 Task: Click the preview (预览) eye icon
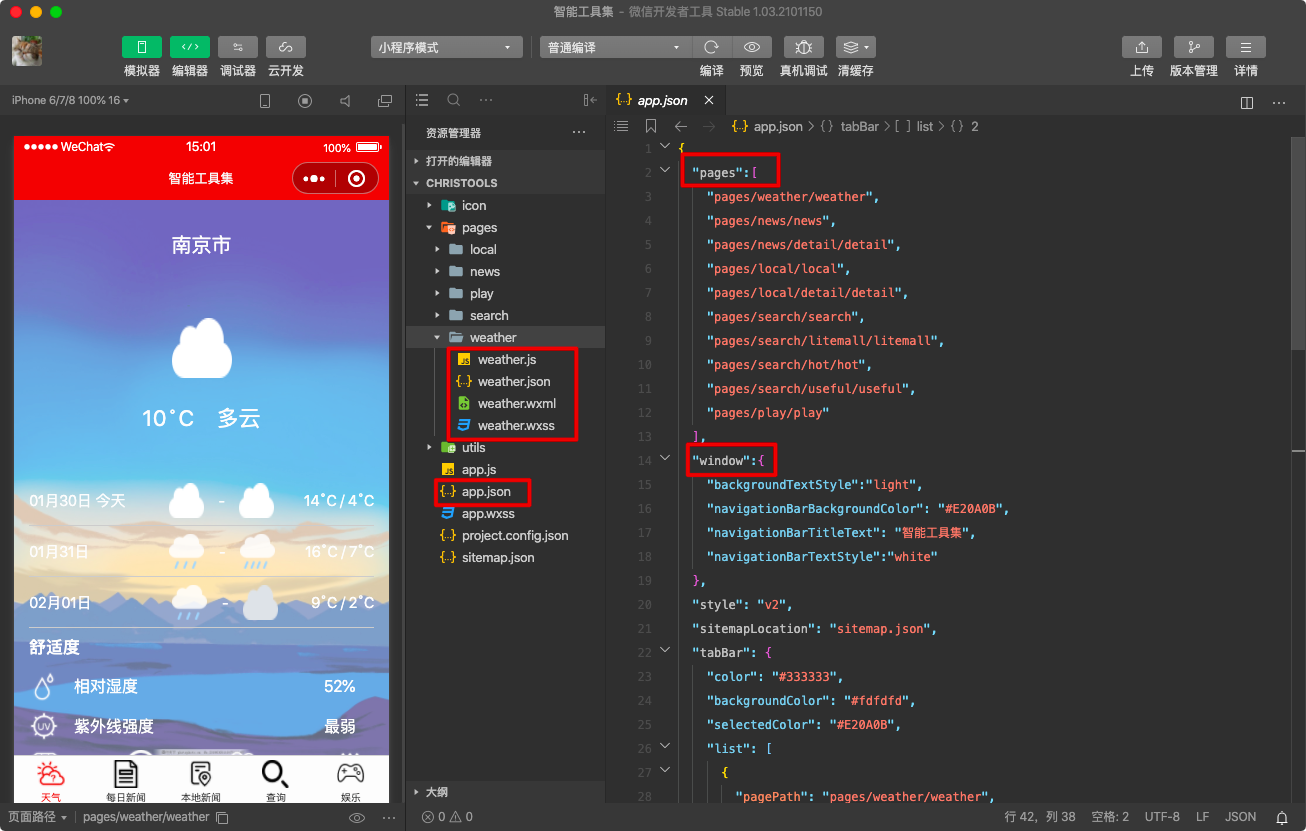(752, 47)
